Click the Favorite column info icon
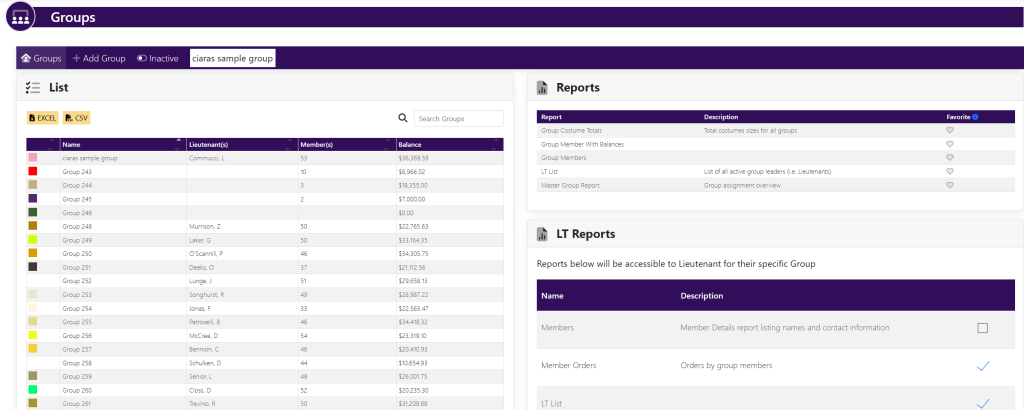1024x410 pixels. coord(975,117)
